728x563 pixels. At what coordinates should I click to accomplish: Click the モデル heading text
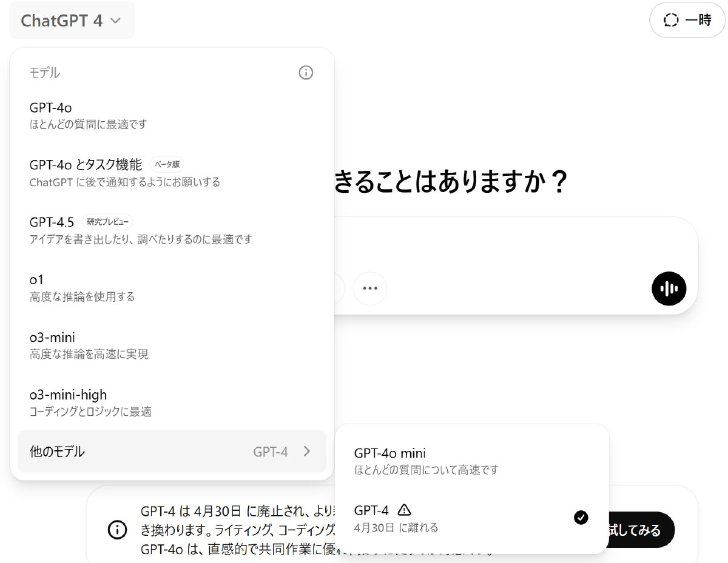45,72
